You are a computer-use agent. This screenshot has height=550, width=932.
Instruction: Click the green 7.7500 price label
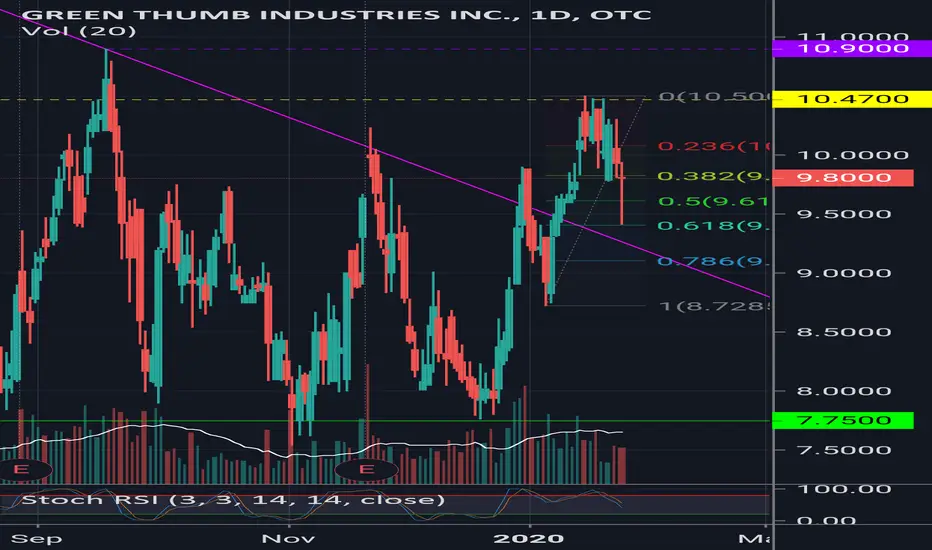click(843, 420)
